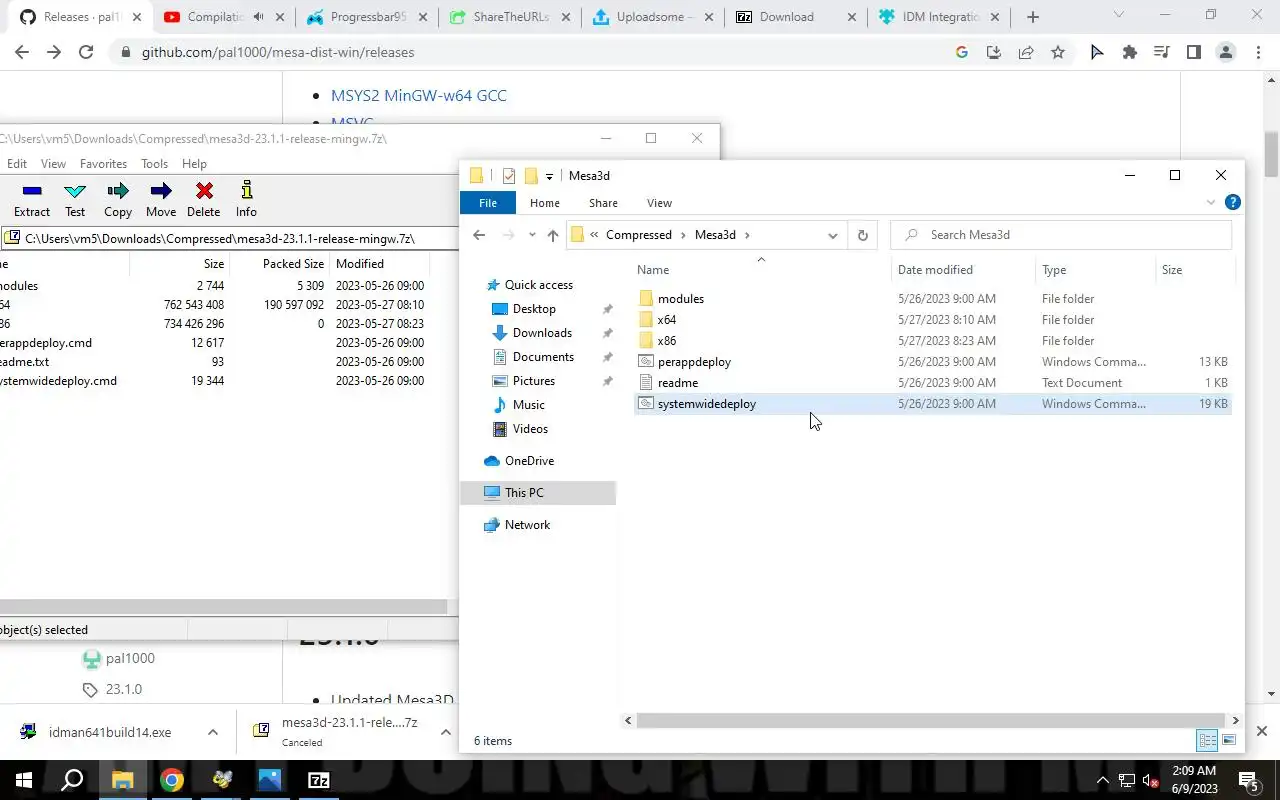
Task: Open notification center in taskbar
Action: [x=1249, y=780]
